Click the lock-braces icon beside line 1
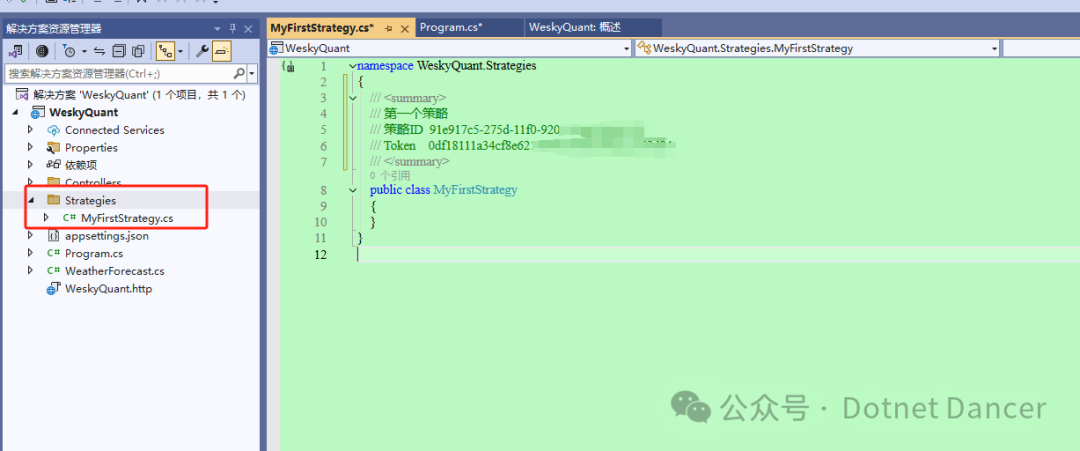 click(x=289, y=67)
